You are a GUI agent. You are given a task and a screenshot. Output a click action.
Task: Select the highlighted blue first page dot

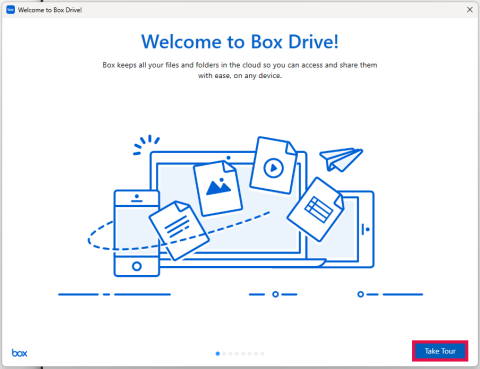(x=218, y=353)
